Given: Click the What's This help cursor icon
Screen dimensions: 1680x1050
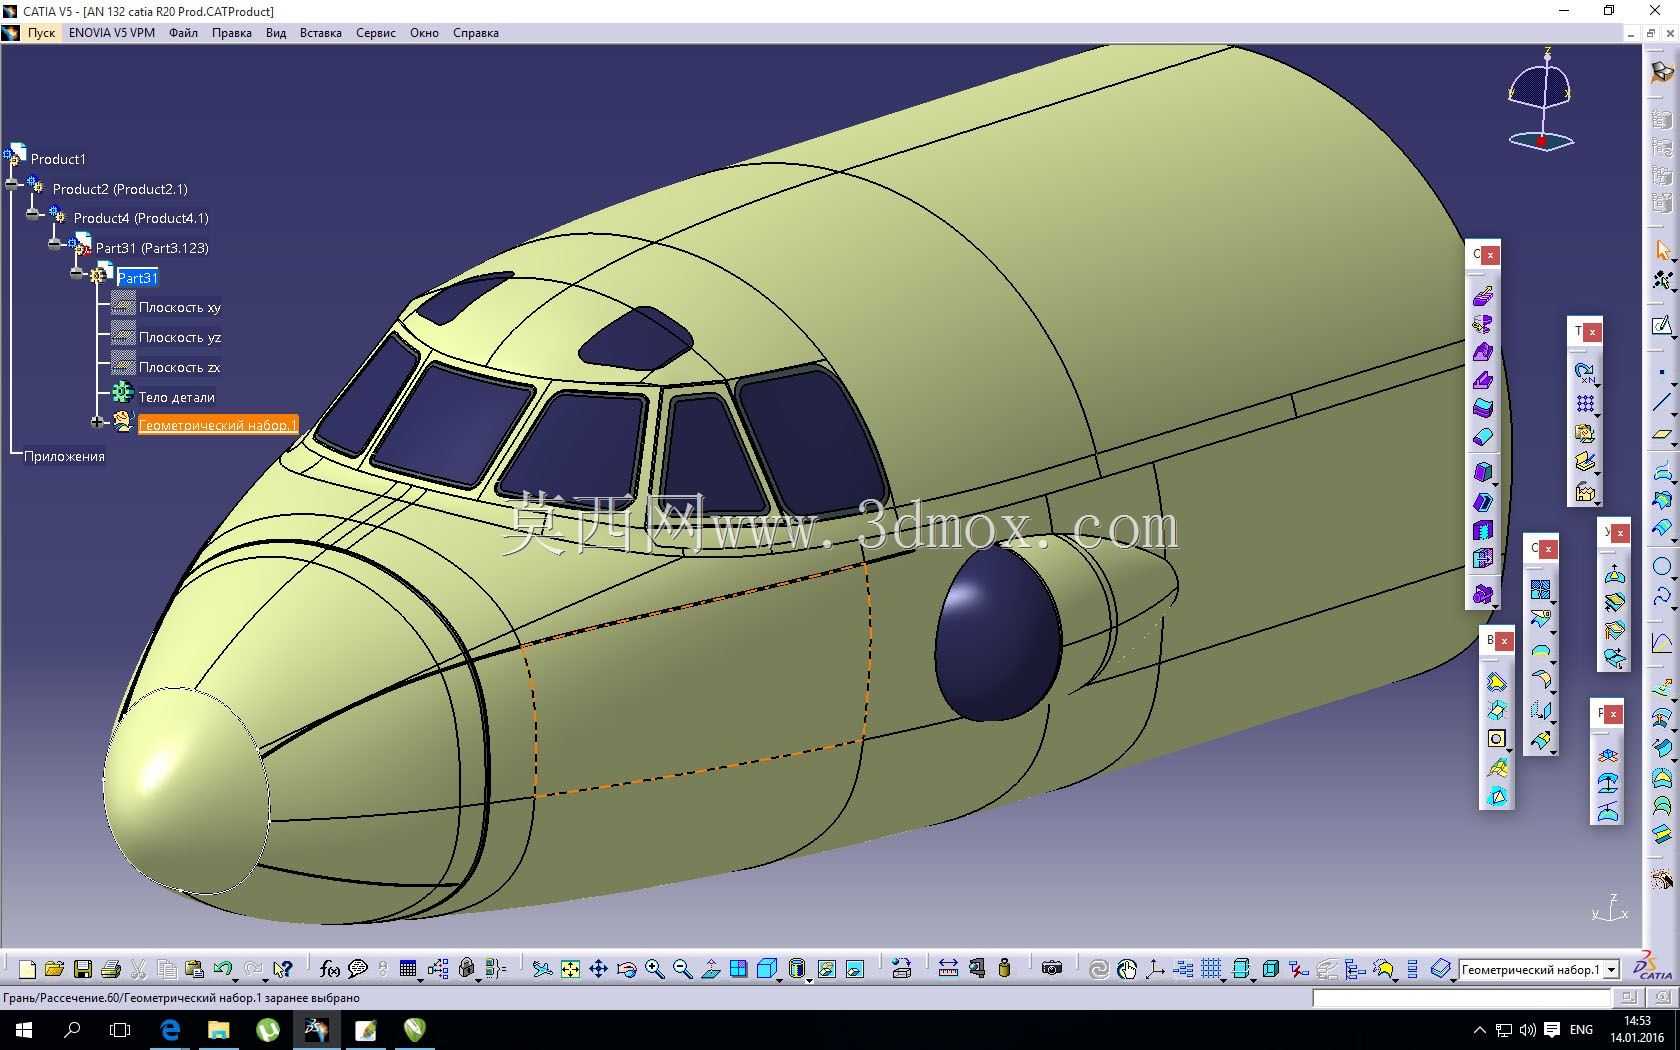Looking at the screenshot, I should (x=283, y=969).
